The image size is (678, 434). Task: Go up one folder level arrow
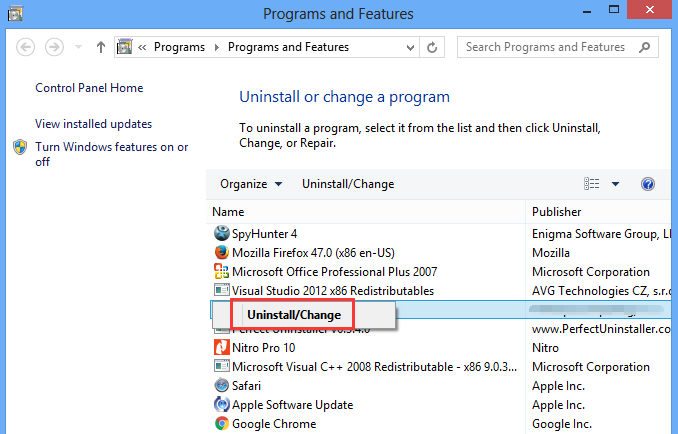click(101, 47)
